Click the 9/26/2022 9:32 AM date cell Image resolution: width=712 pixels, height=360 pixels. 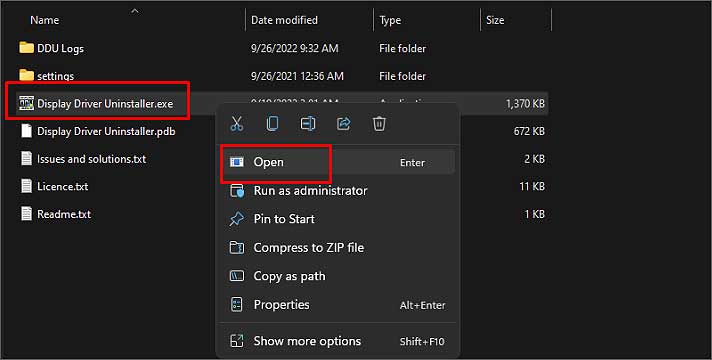pos(295,48)
